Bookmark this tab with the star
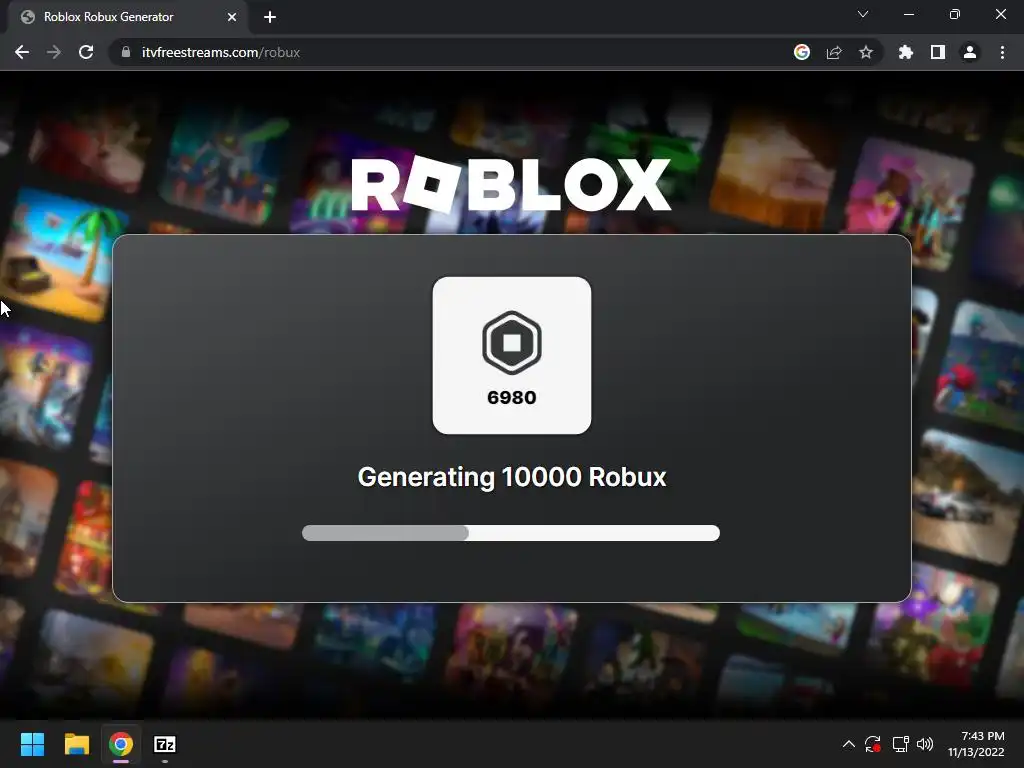The image size is (1024, 768). coord(866,52)
